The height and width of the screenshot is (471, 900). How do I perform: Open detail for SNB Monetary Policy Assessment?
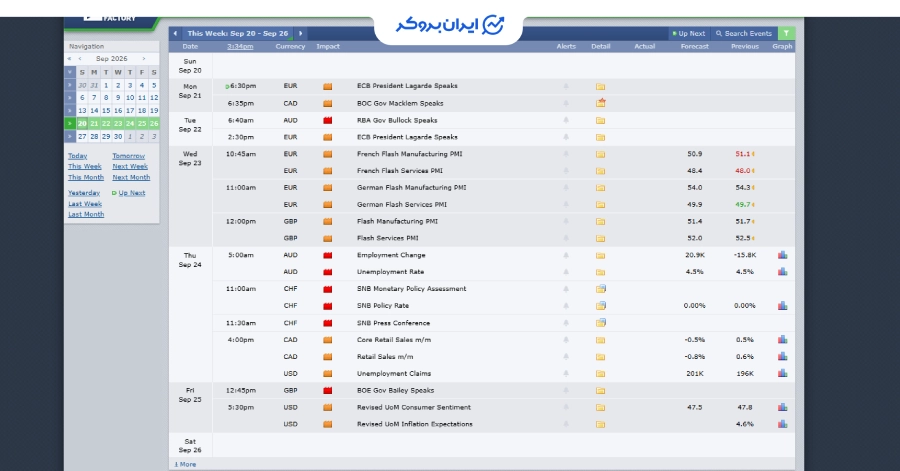click(x=600, y=289)
